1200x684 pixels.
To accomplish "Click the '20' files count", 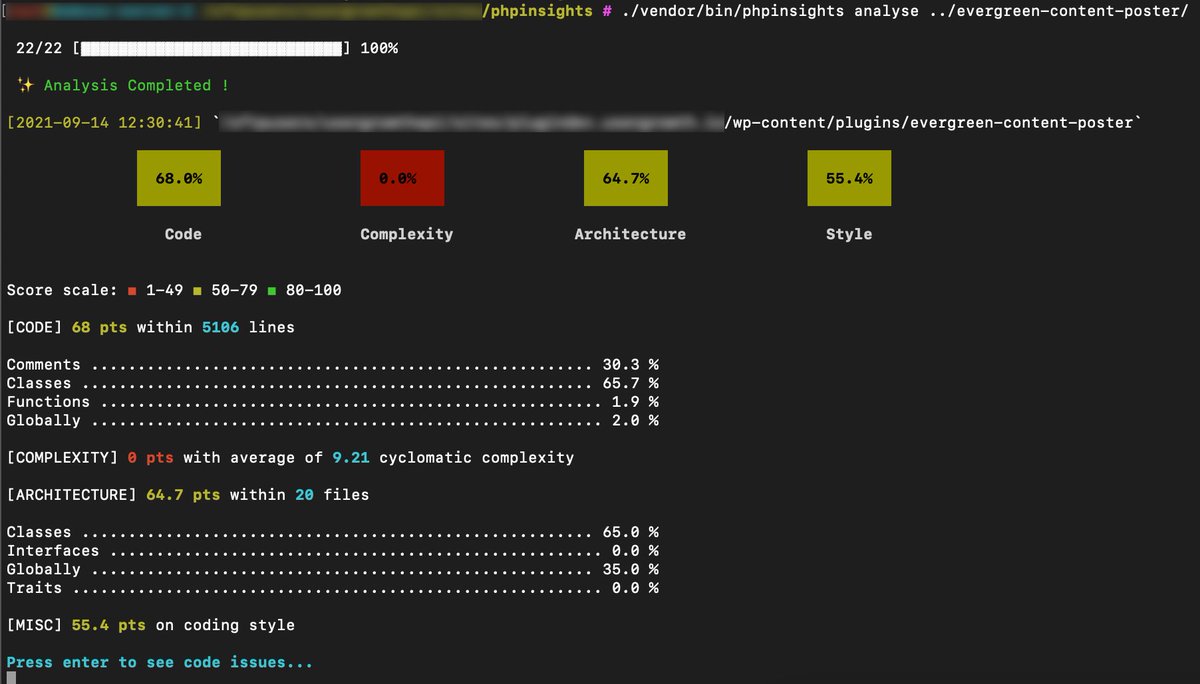I will [304, 494].
